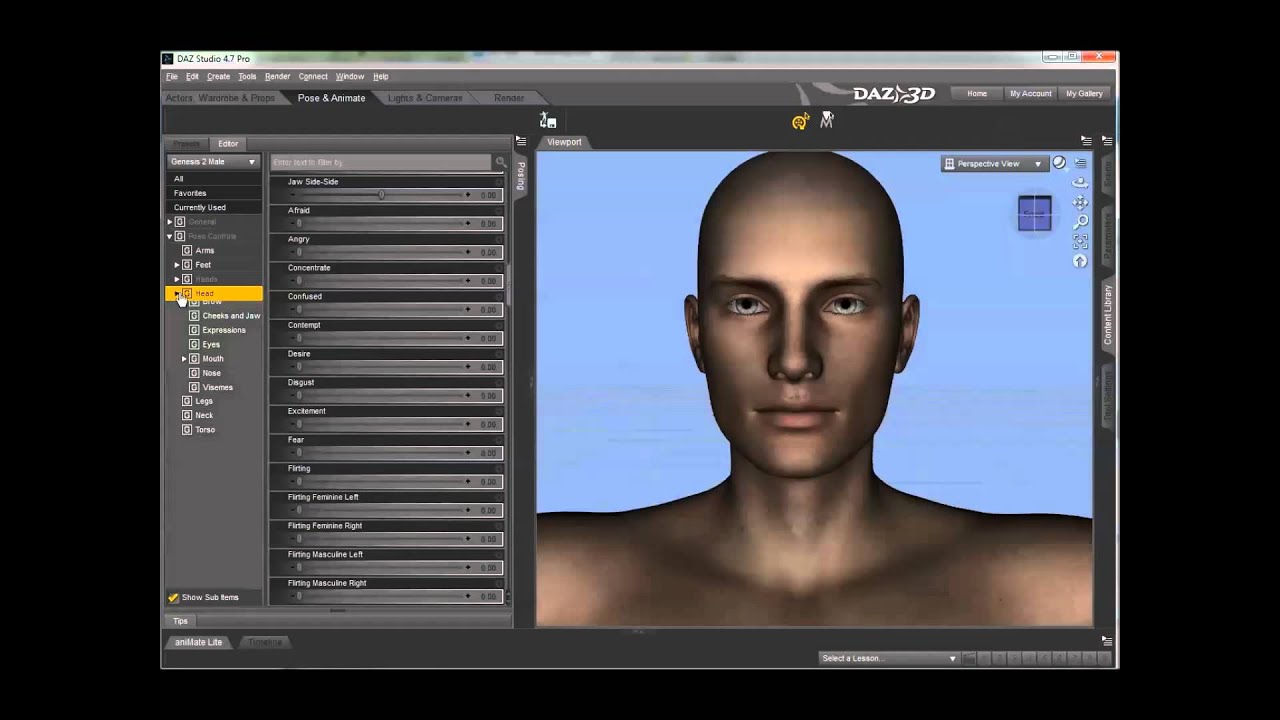1280x720 pixels.
Task: Select Cheeks and Jaw in the tree
Action: [231, 316]
